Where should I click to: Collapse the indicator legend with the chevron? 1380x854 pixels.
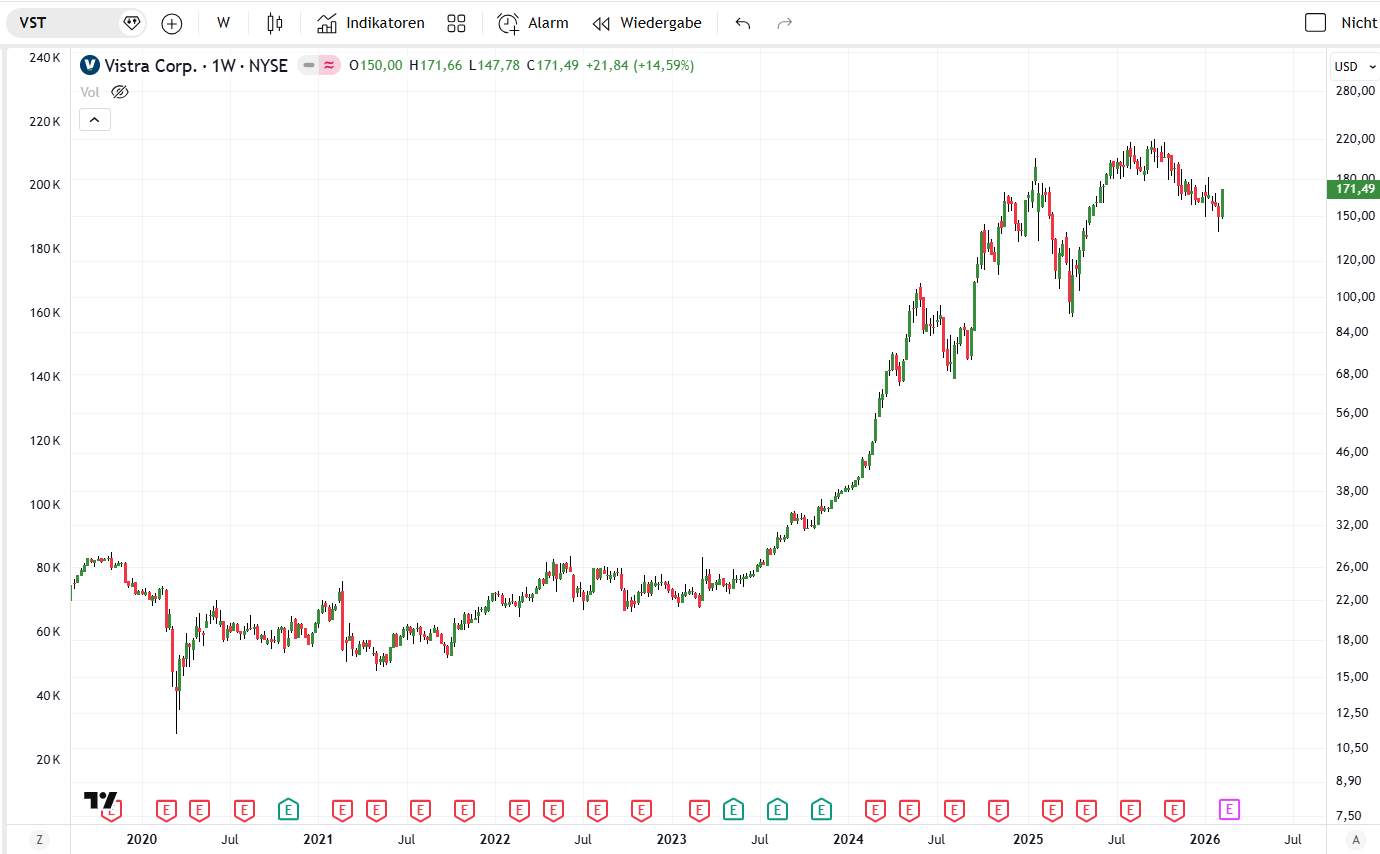tap(95, 120)
